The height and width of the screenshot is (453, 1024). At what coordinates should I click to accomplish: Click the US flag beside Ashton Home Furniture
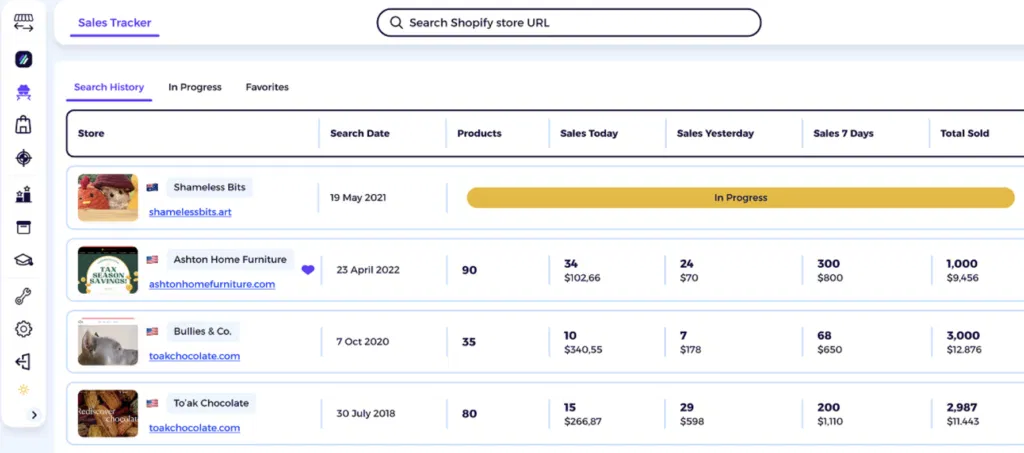tap(152, 260)
